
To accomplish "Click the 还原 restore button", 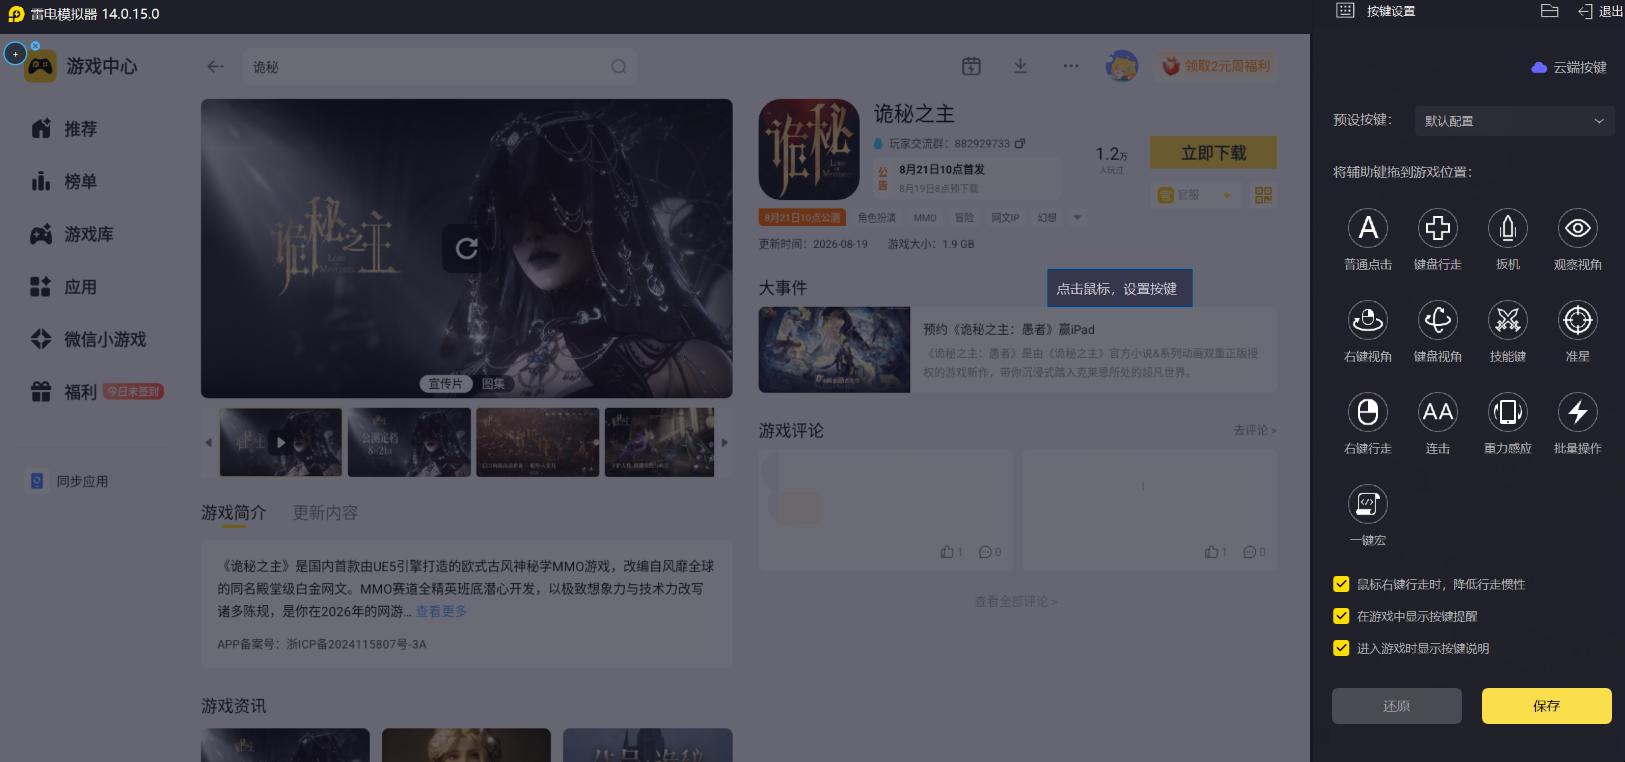I will coord(1396,706).
